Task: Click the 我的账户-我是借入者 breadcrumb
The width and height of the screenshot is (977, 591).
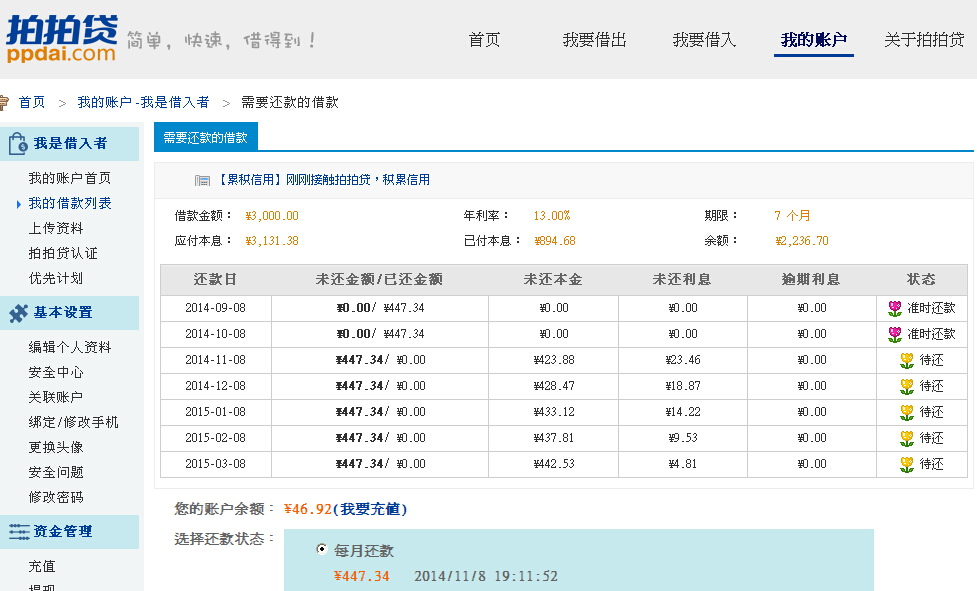Action: tap(143, 102)
